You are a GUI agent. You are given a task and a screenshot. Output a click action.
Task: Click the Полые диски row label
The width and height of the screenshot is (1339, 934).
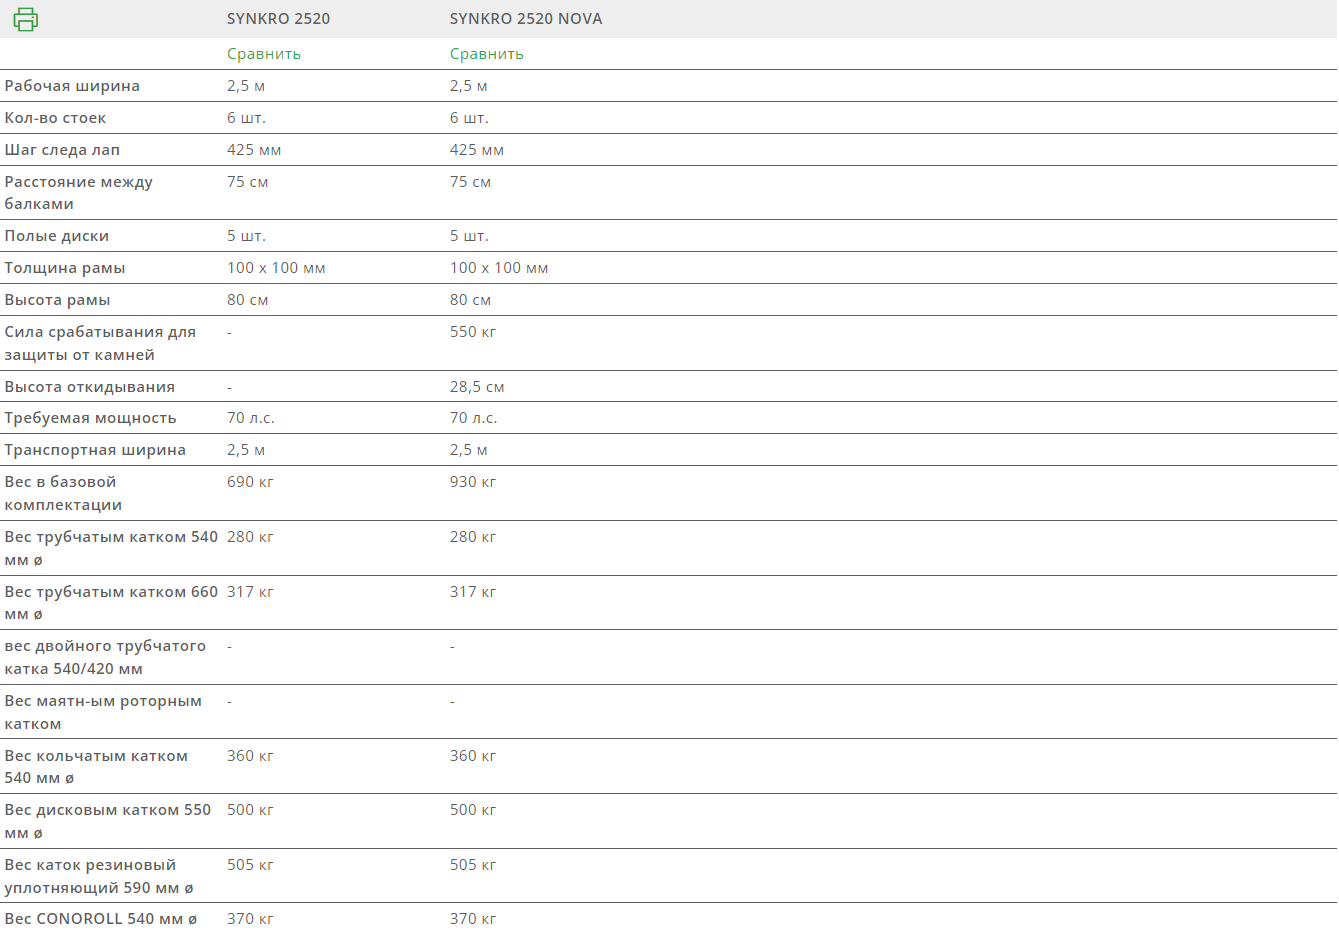click(x=57, y=236)
